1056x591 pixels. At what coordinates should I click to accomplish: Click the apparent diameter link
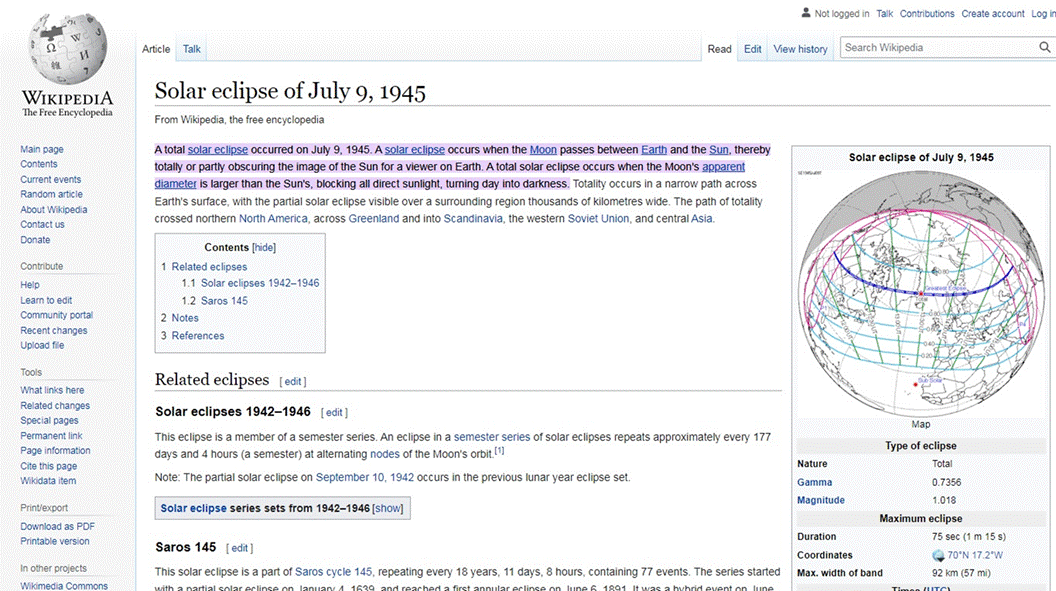pyautogui.click(x=723, y=167)
